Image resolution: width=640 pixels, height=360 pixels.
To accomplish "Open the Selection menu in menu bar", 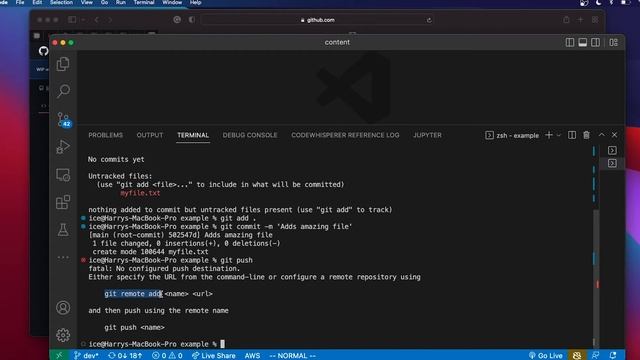I will point(61,2).
